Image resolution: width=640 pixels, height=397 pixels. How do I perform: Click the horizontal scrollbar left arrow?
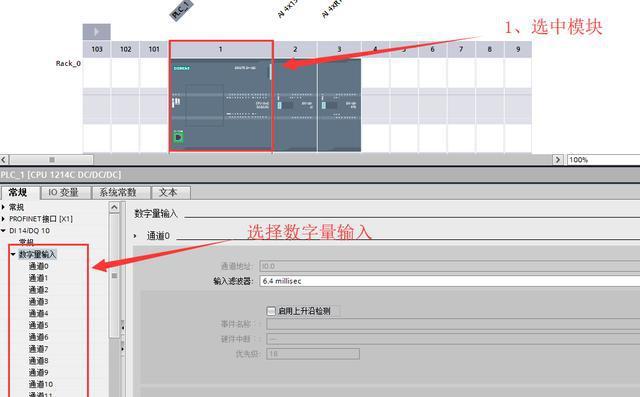pyautogui.click(x=4, y=160)
